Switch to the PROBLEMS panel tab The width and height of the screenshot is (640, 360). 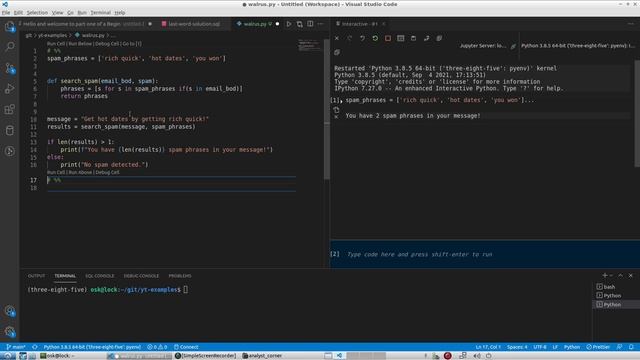[180, 276]
